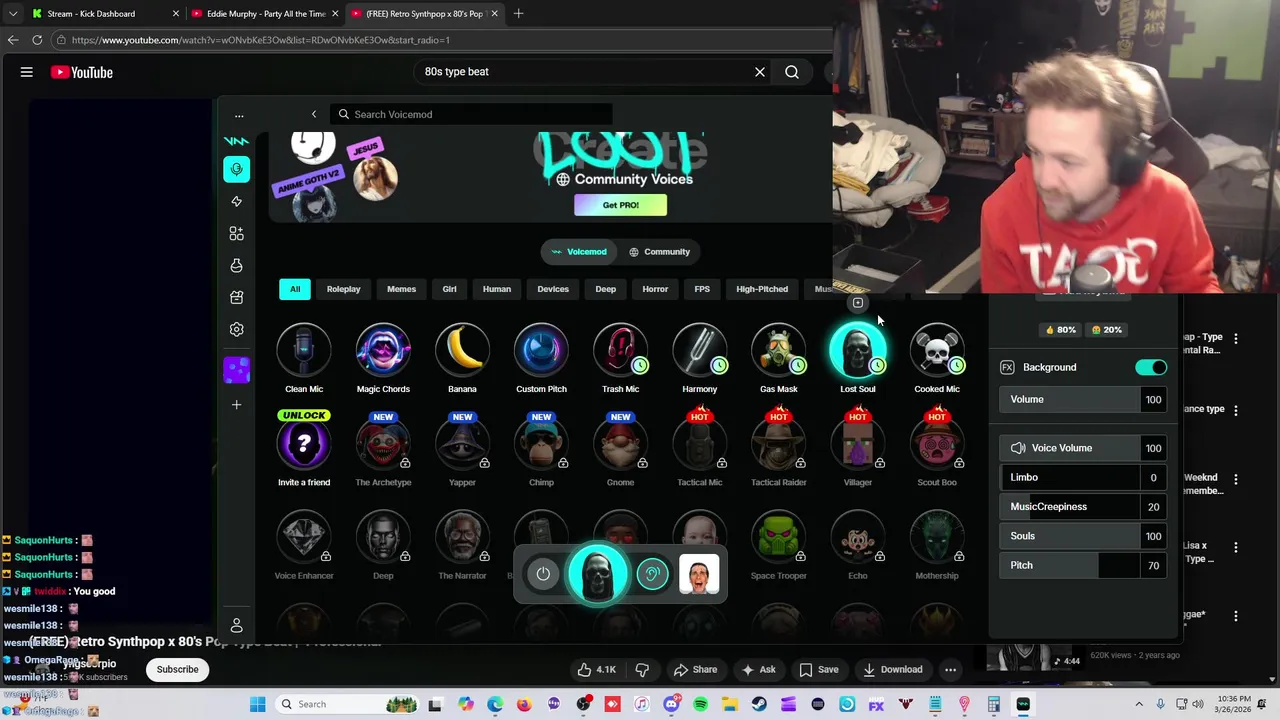Toggle Hear Myself ear button

[x=652, y=574]
